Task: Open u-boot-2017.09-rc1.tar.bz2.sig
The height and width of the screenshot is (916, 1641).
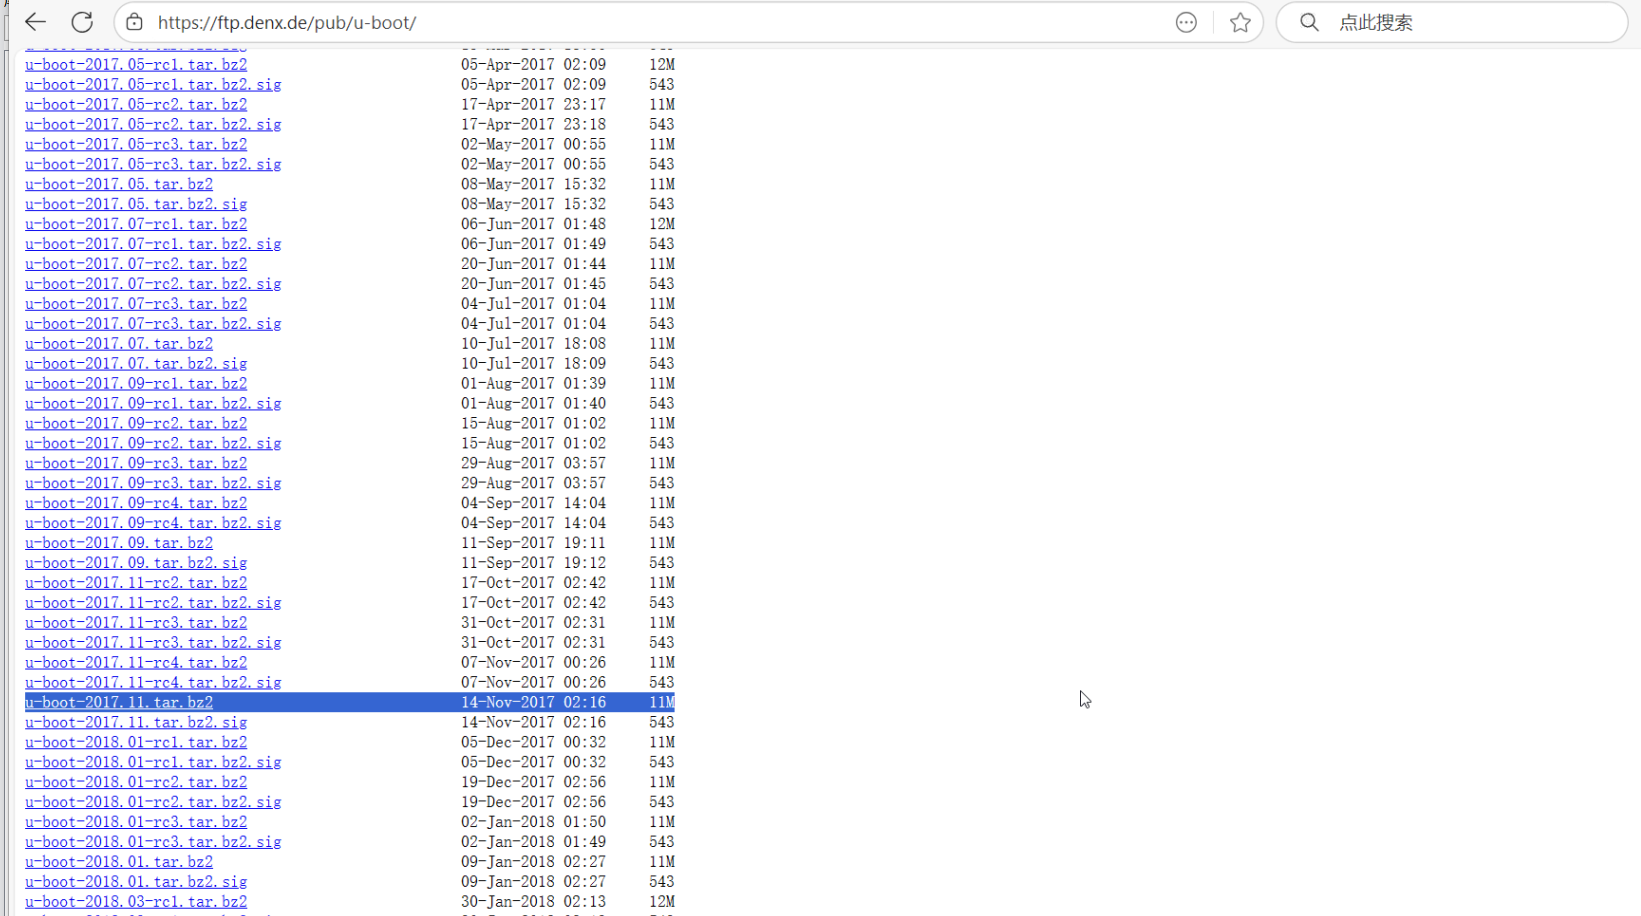Action: pyautogui.click(x=153, y=404)
